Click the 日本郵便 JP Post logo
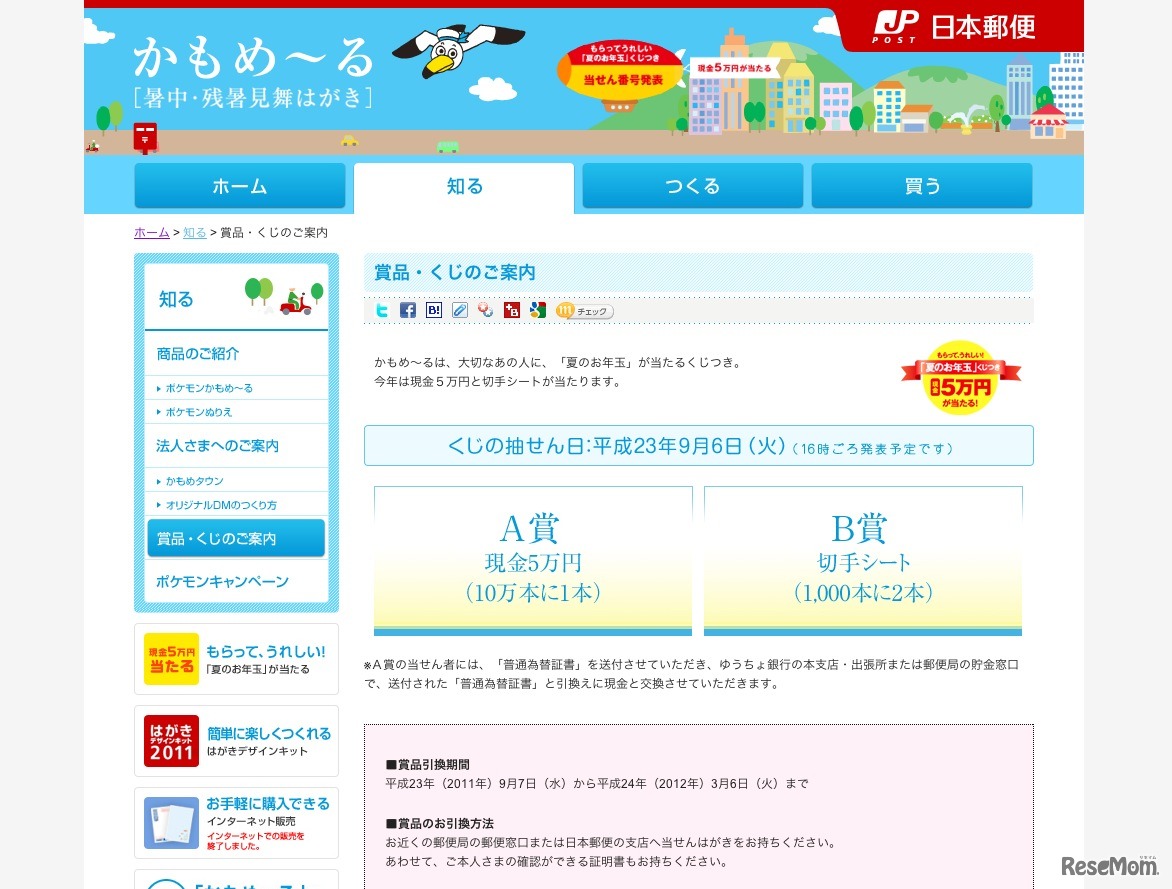 click(954, 27)
